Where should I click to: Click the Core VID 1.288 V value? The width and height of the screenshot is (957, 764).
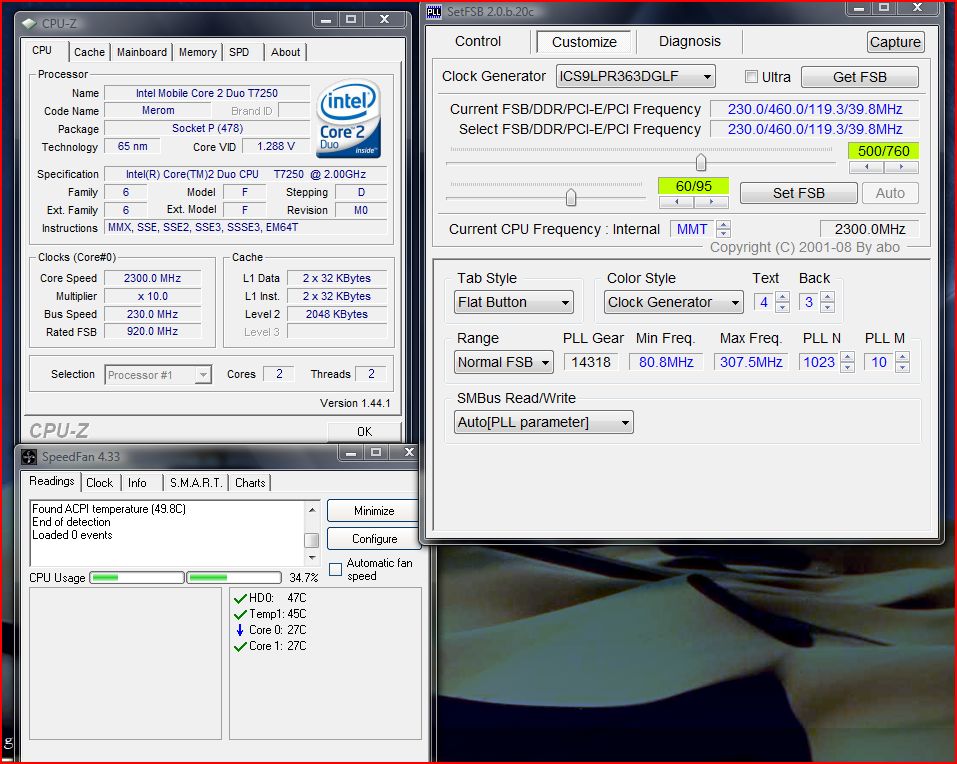276,146
